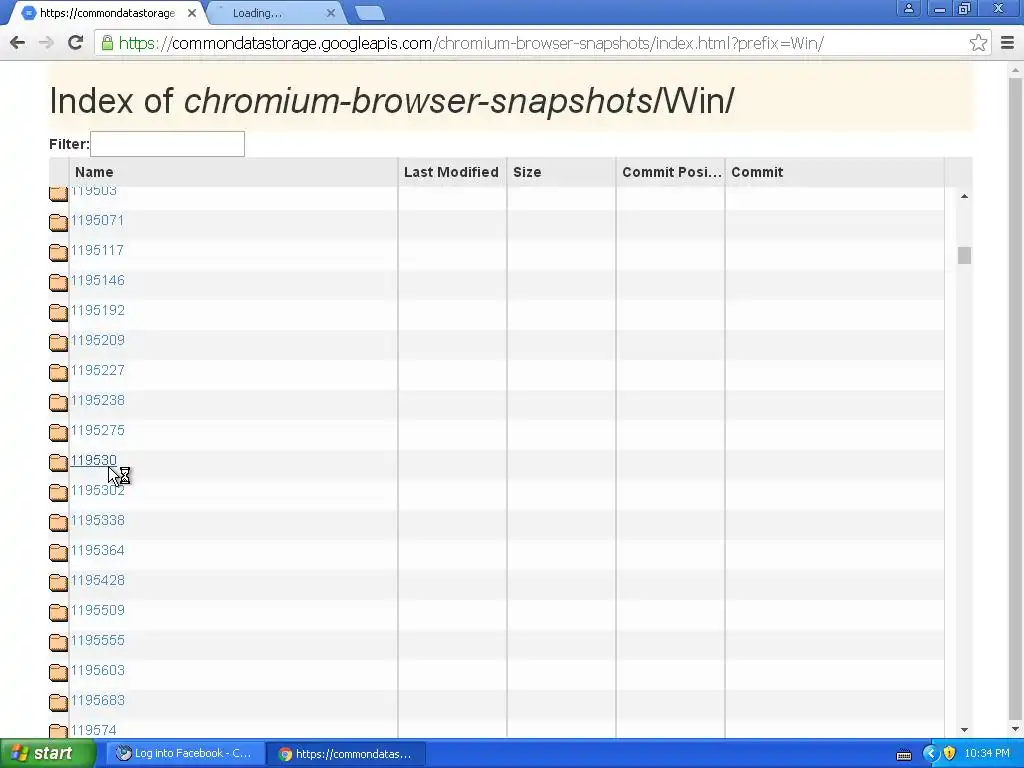Open folder link 1195275
The height and width of the screenshot is (768, 1024).
tap(97, 430)
